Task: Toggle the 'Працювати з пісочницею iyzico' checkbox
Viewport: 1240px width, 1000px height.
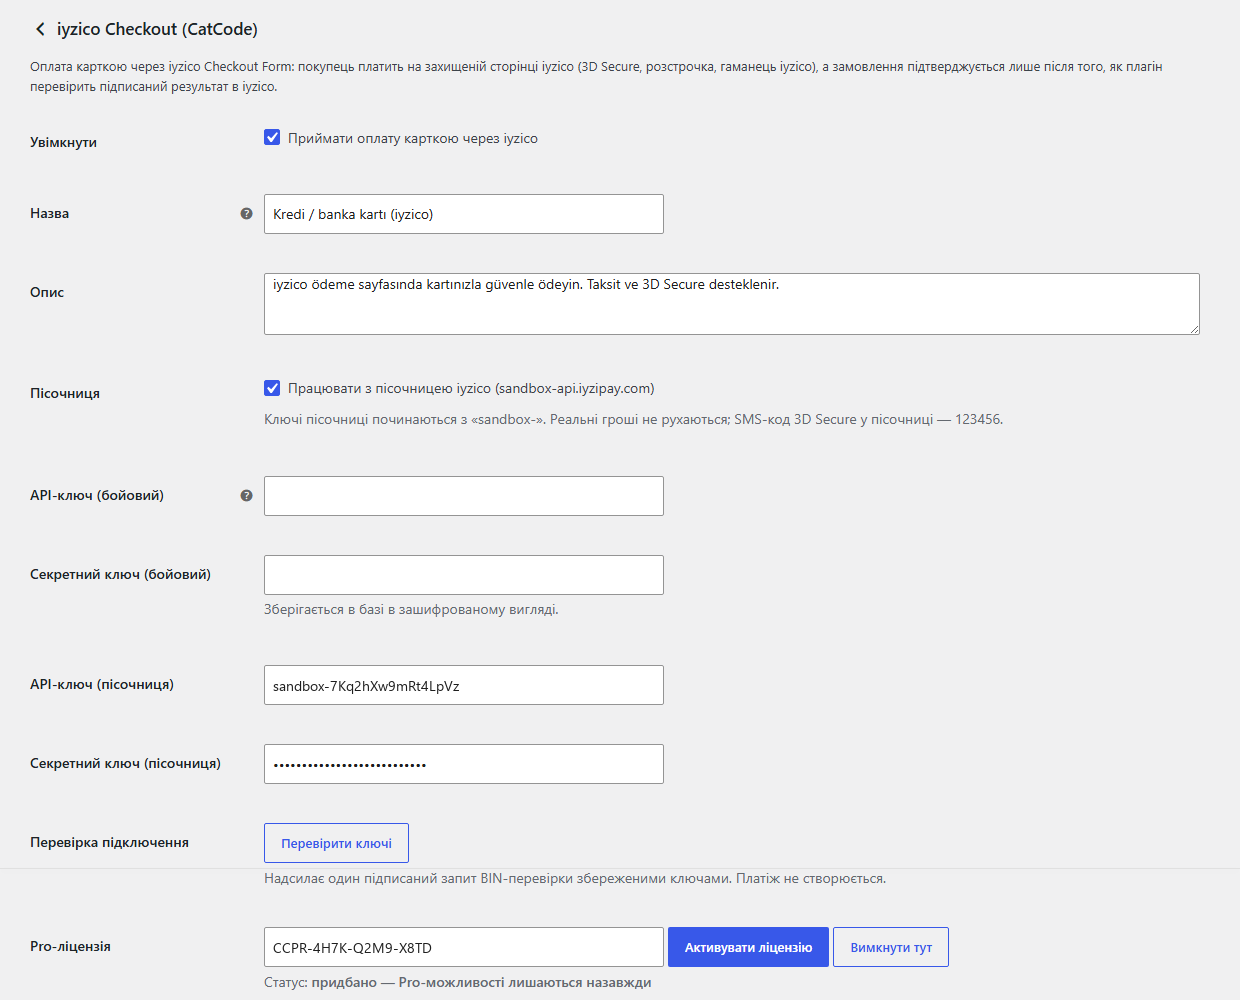Action: point(272,388)
